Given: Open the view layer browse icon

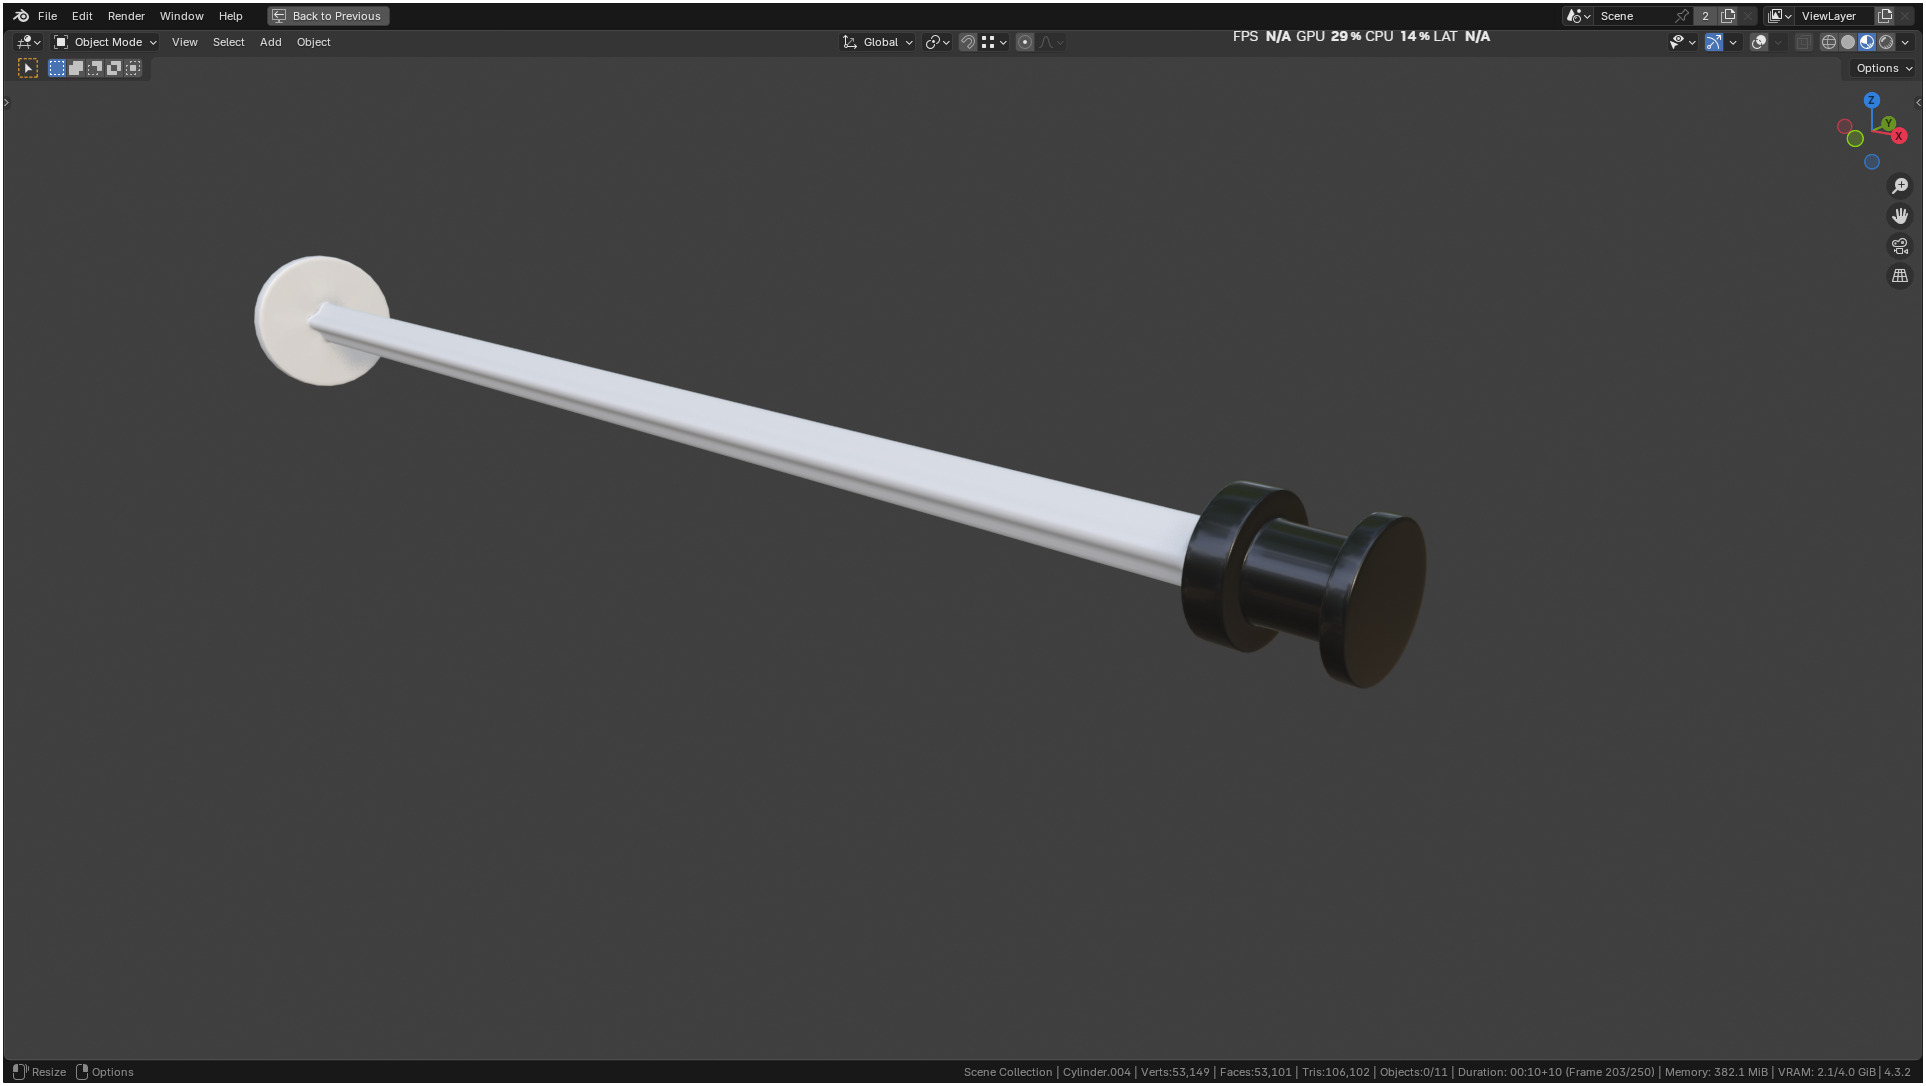Looking at the screenshot, I should pyautogui.click(x=1780, y=16).
